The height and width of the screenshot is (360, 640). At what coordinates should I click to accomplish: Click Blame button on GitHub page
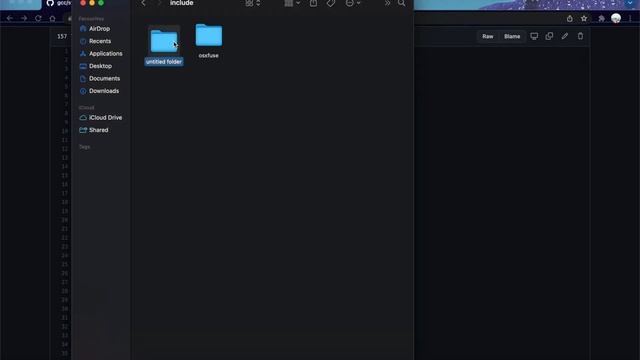click(512, 36)
